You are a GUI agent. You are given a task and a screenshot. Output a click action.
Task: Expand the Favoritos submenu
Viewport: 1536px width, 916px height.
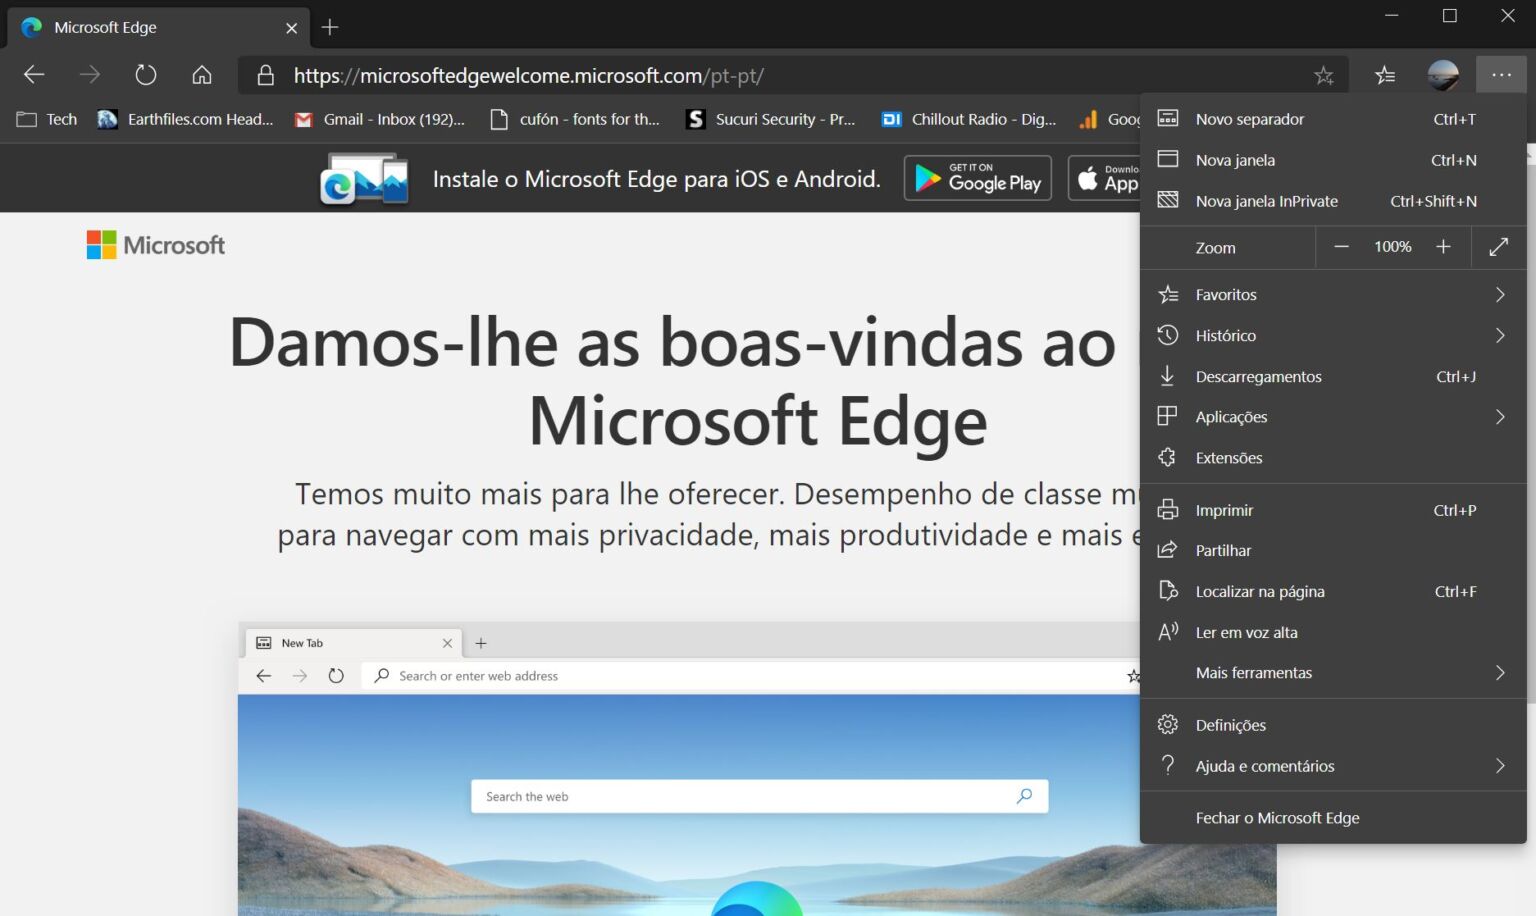(1499, 294)
